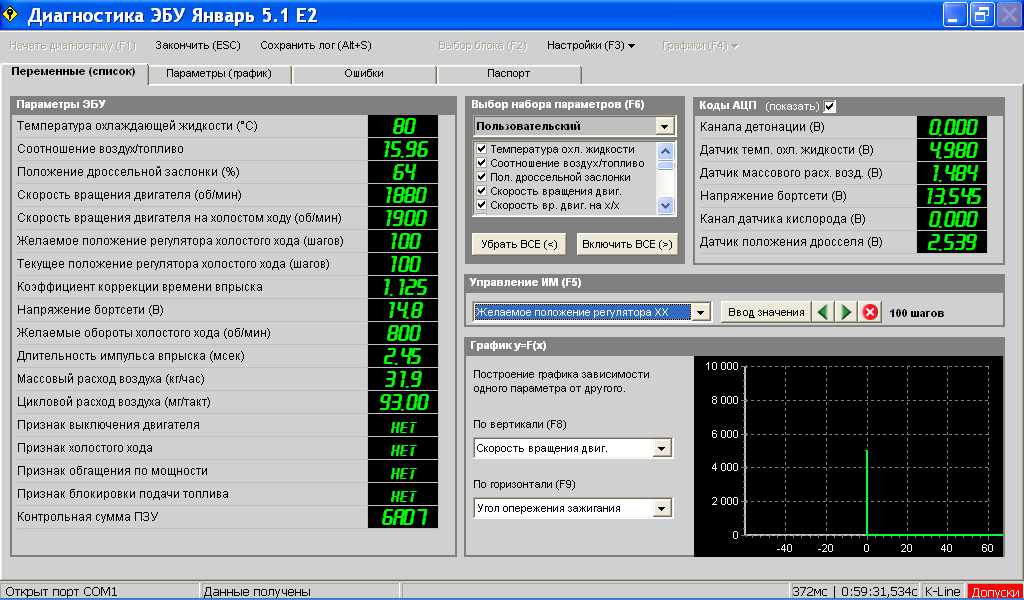Viewport: 1024px width, 600px height.
Task: Open the 'Настройки (F3)' menu
Action: click(591, 46)
